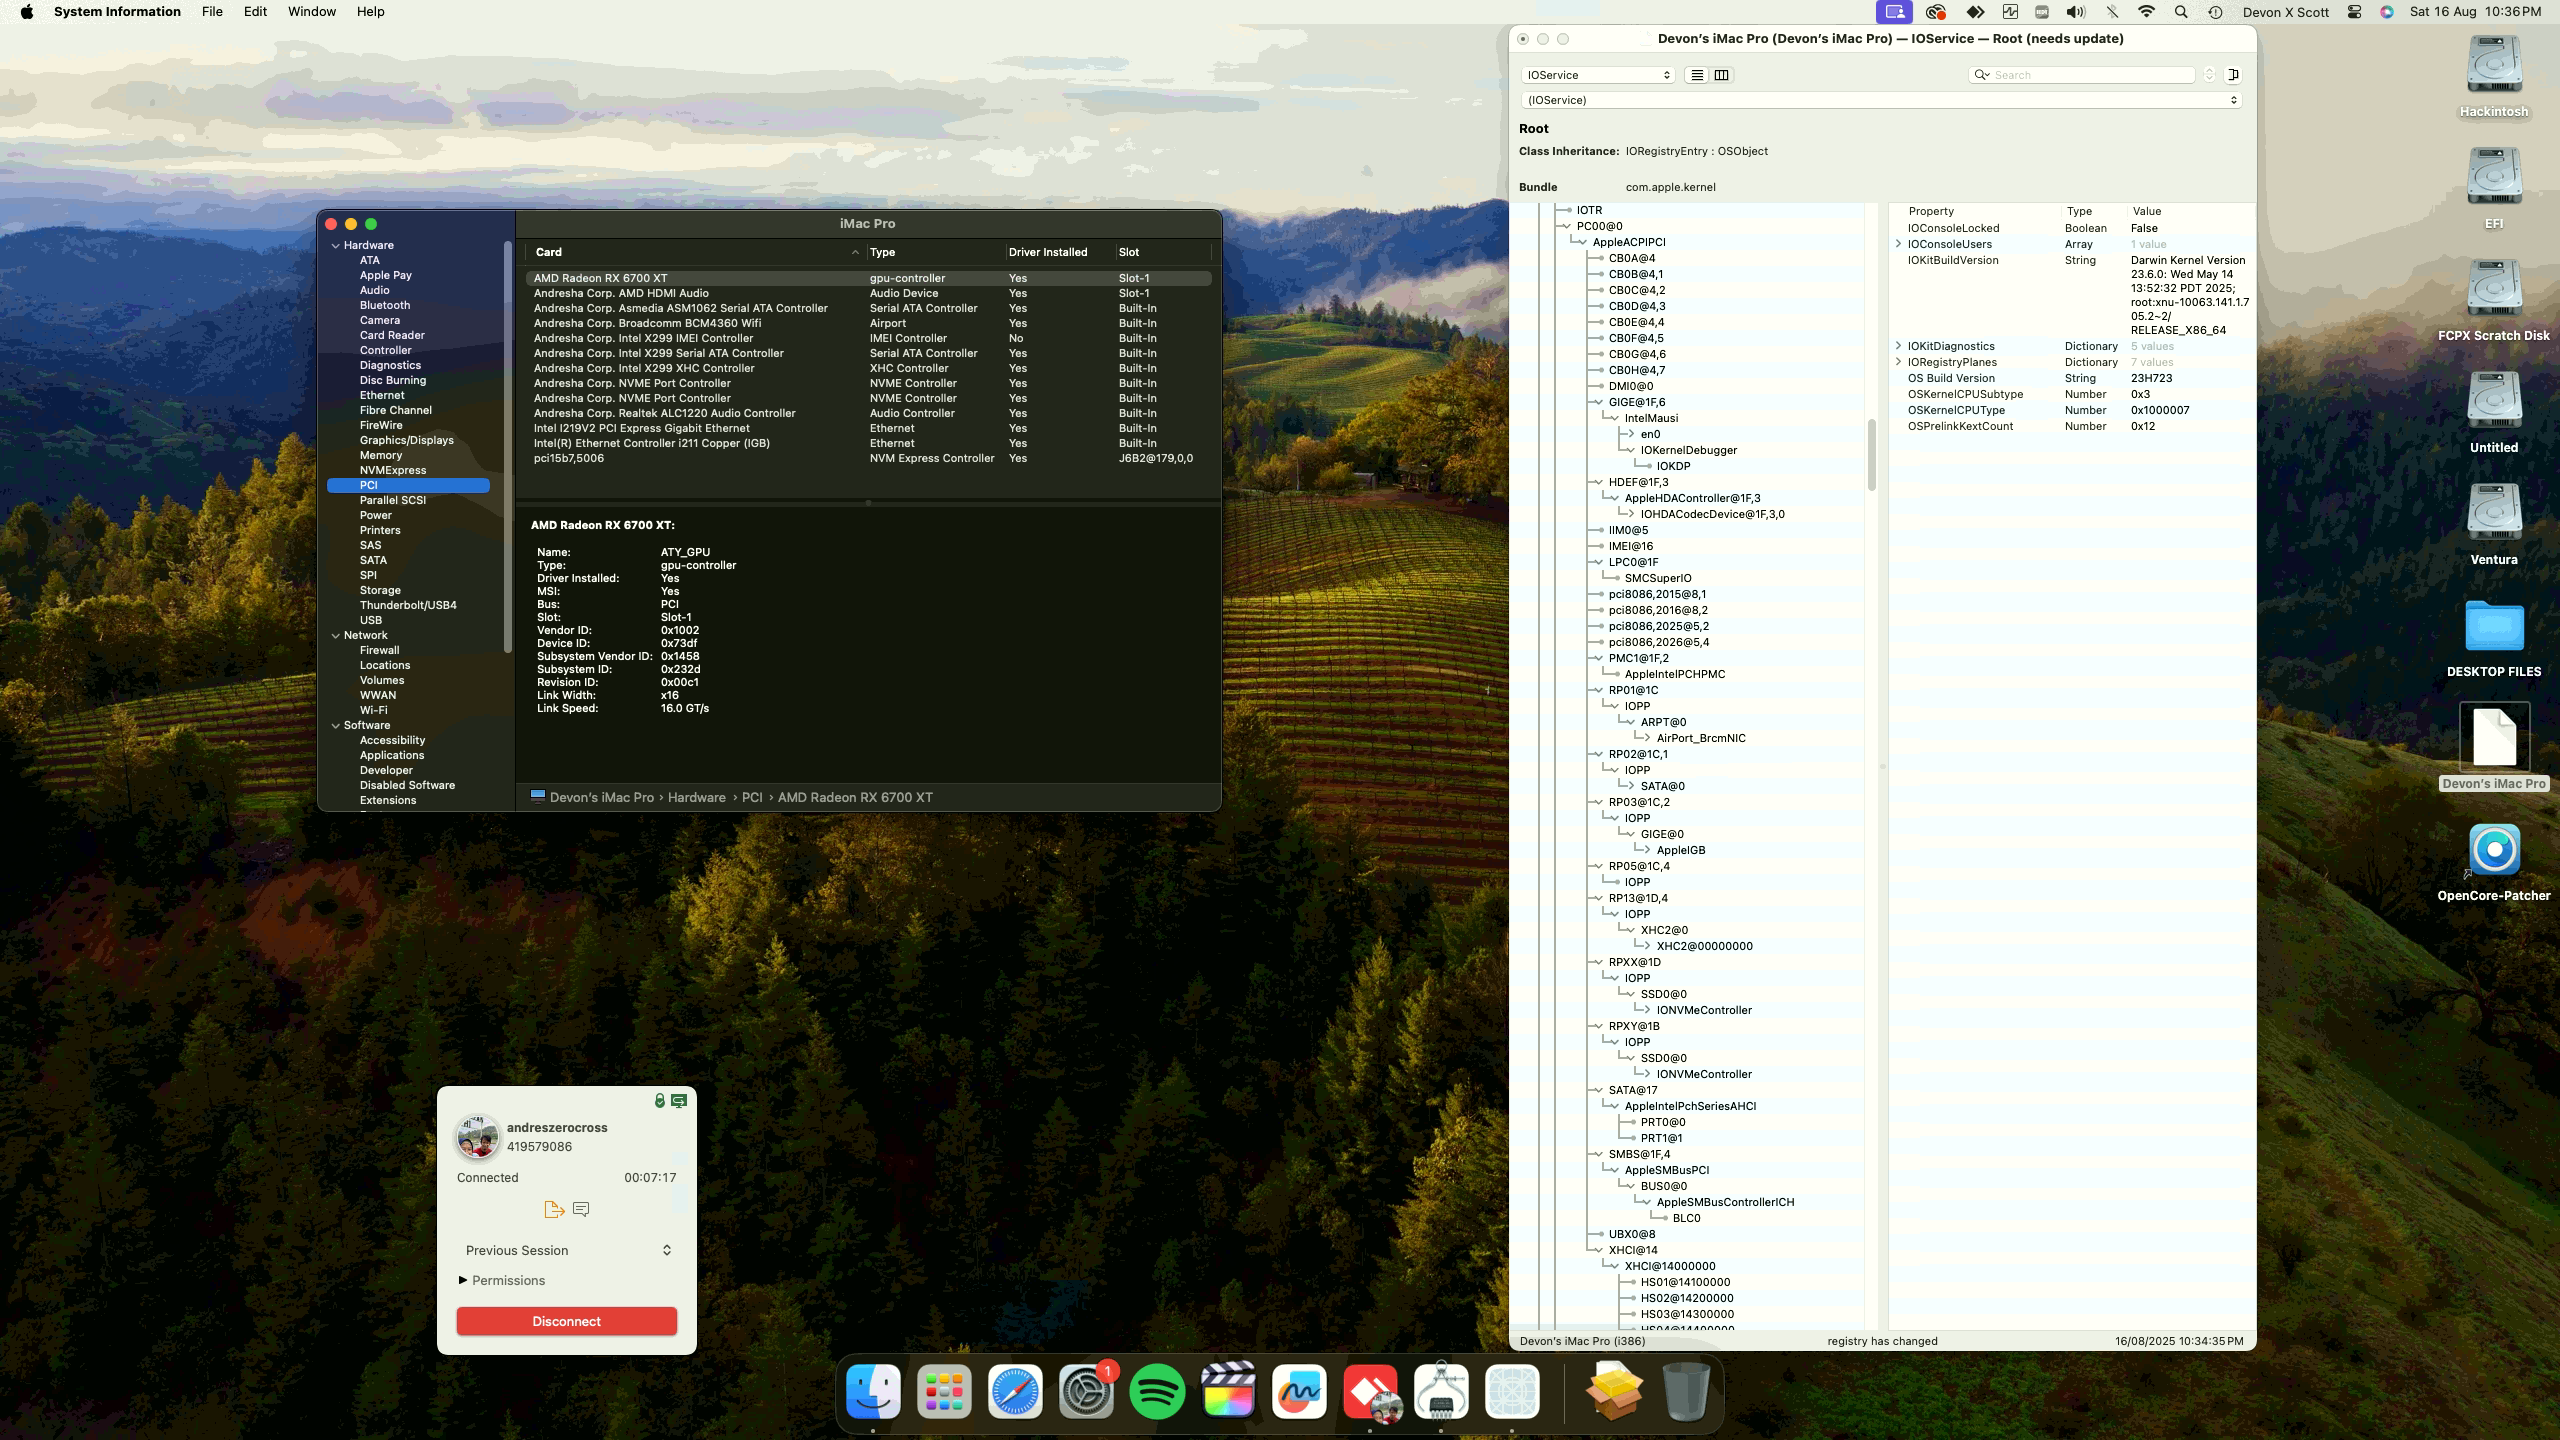Open the File menu
This screenshot has width=2560, height=1440.
212,12
